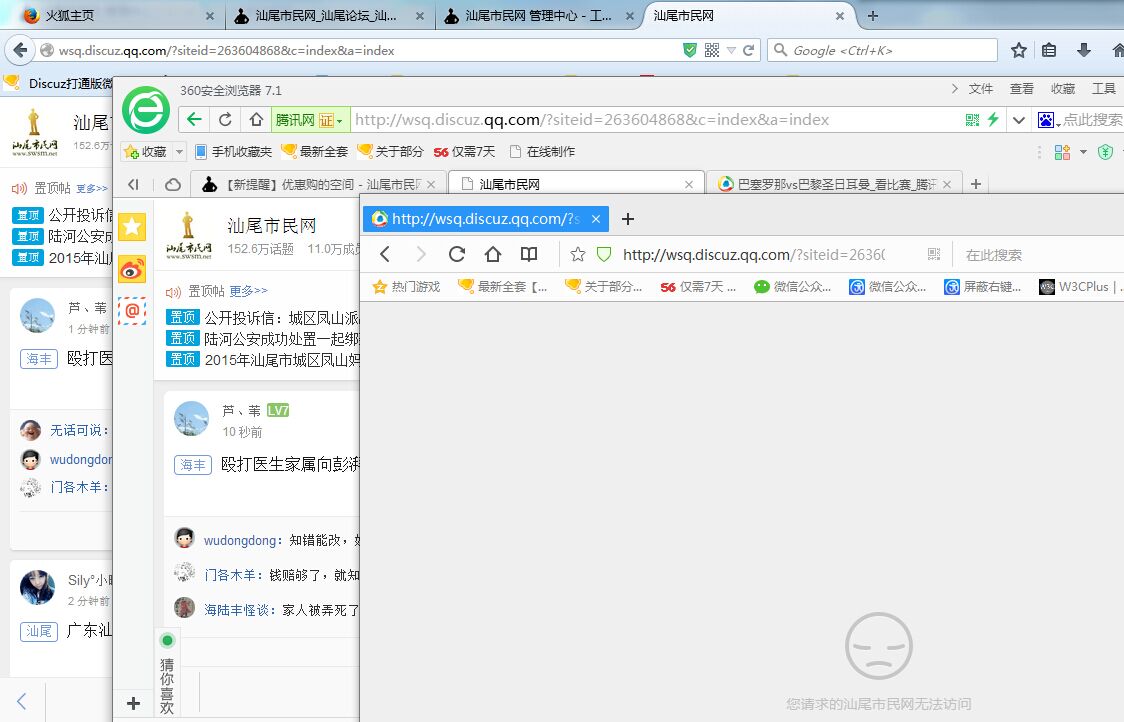1124x722 pixels.
Task: Open 工具 menu in 360 browser
Action: pos(1103,89)
